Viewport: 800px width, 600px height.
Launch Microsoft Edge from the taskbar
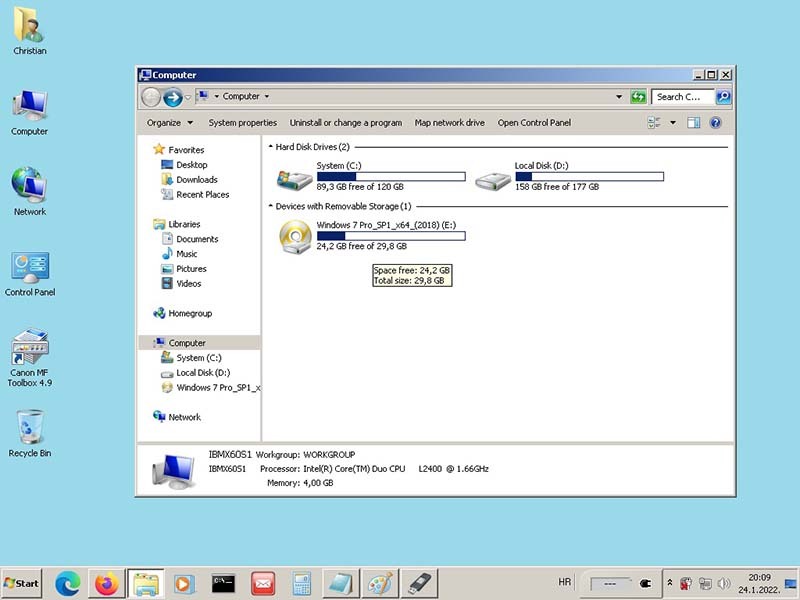(x=67, y=583)
